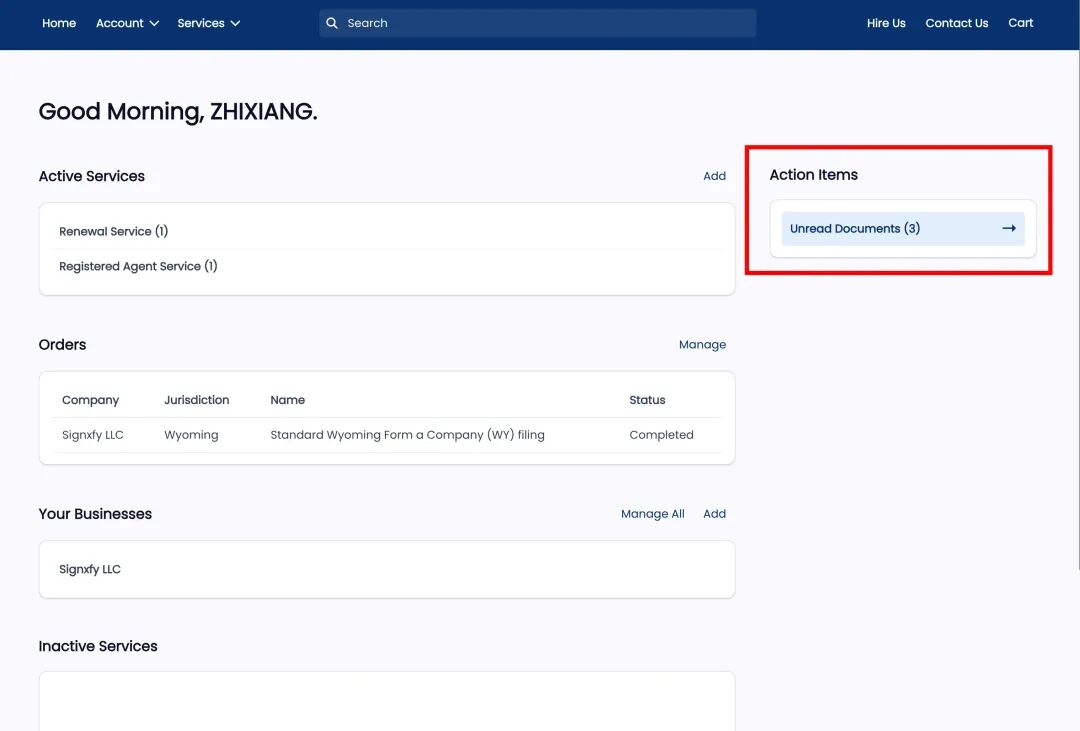Screen dimensions: 1080x731
Task: Open Registered Agent Service (1) entry
Action: click(138, 266)
